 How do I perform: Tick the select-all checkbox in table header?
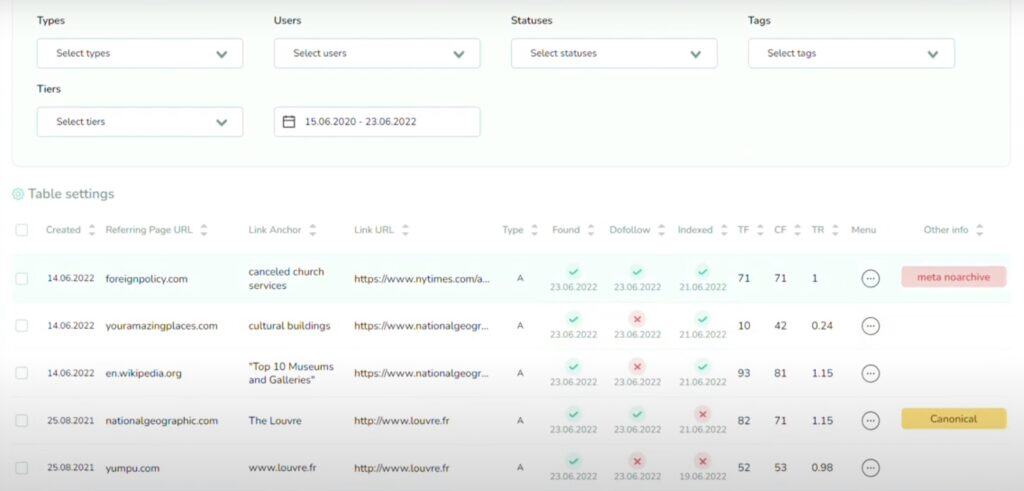point(22,230)
